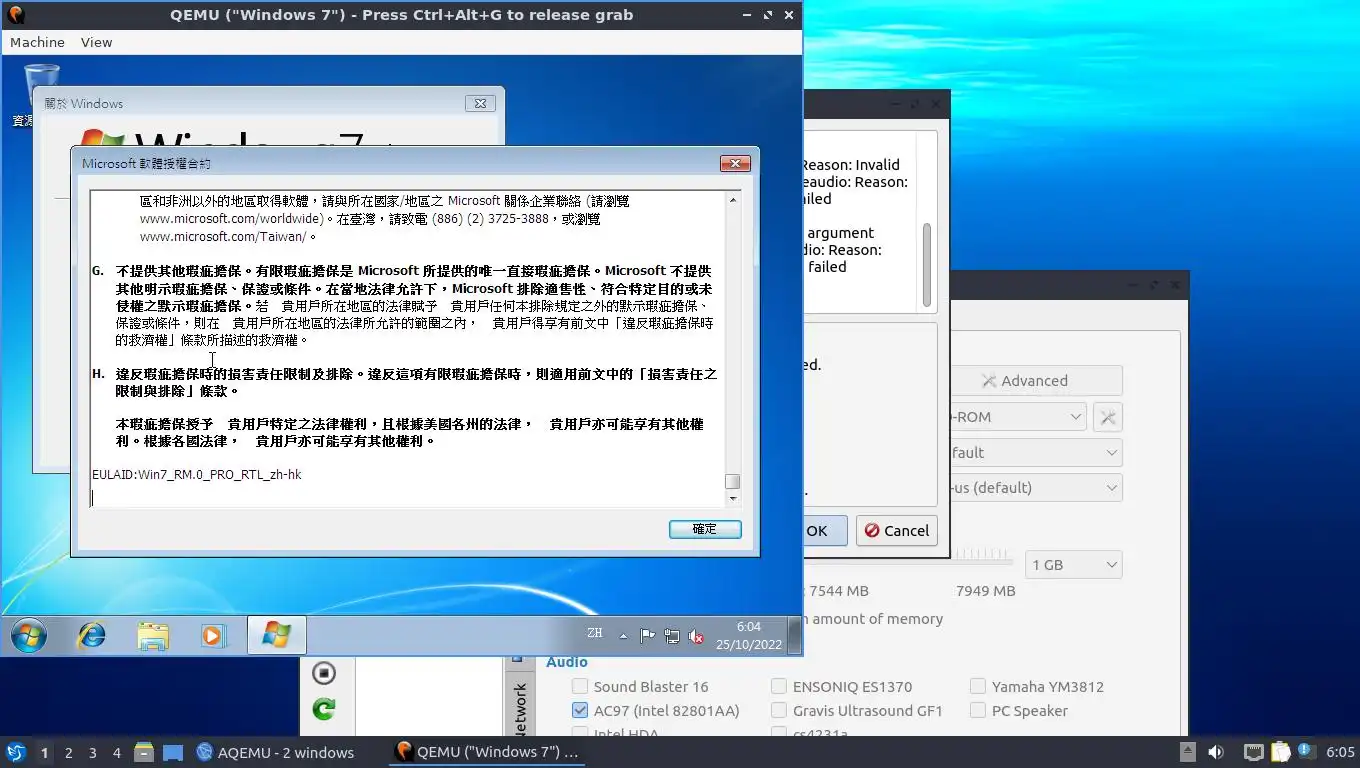Enable the ENSONIQ ES1370 checkbox
Screen dimensions: 1360x768
(x=779, y=686)
